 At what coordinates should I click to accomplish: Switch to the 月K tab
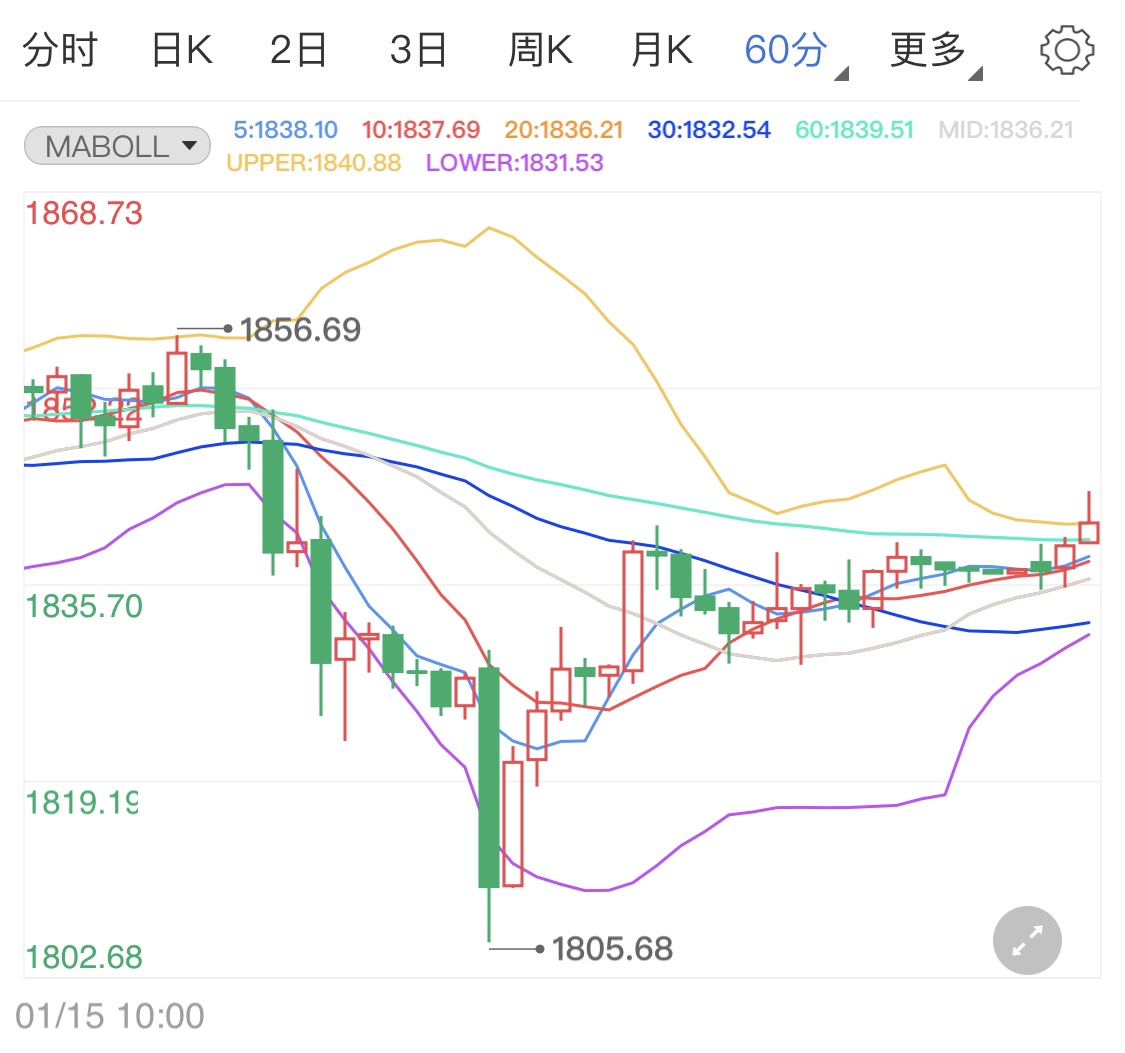[x=662, y=50]
